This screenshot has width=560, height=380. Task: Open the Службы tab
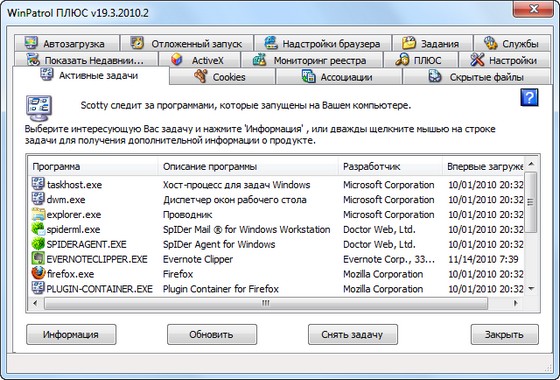tap(511, 44)
